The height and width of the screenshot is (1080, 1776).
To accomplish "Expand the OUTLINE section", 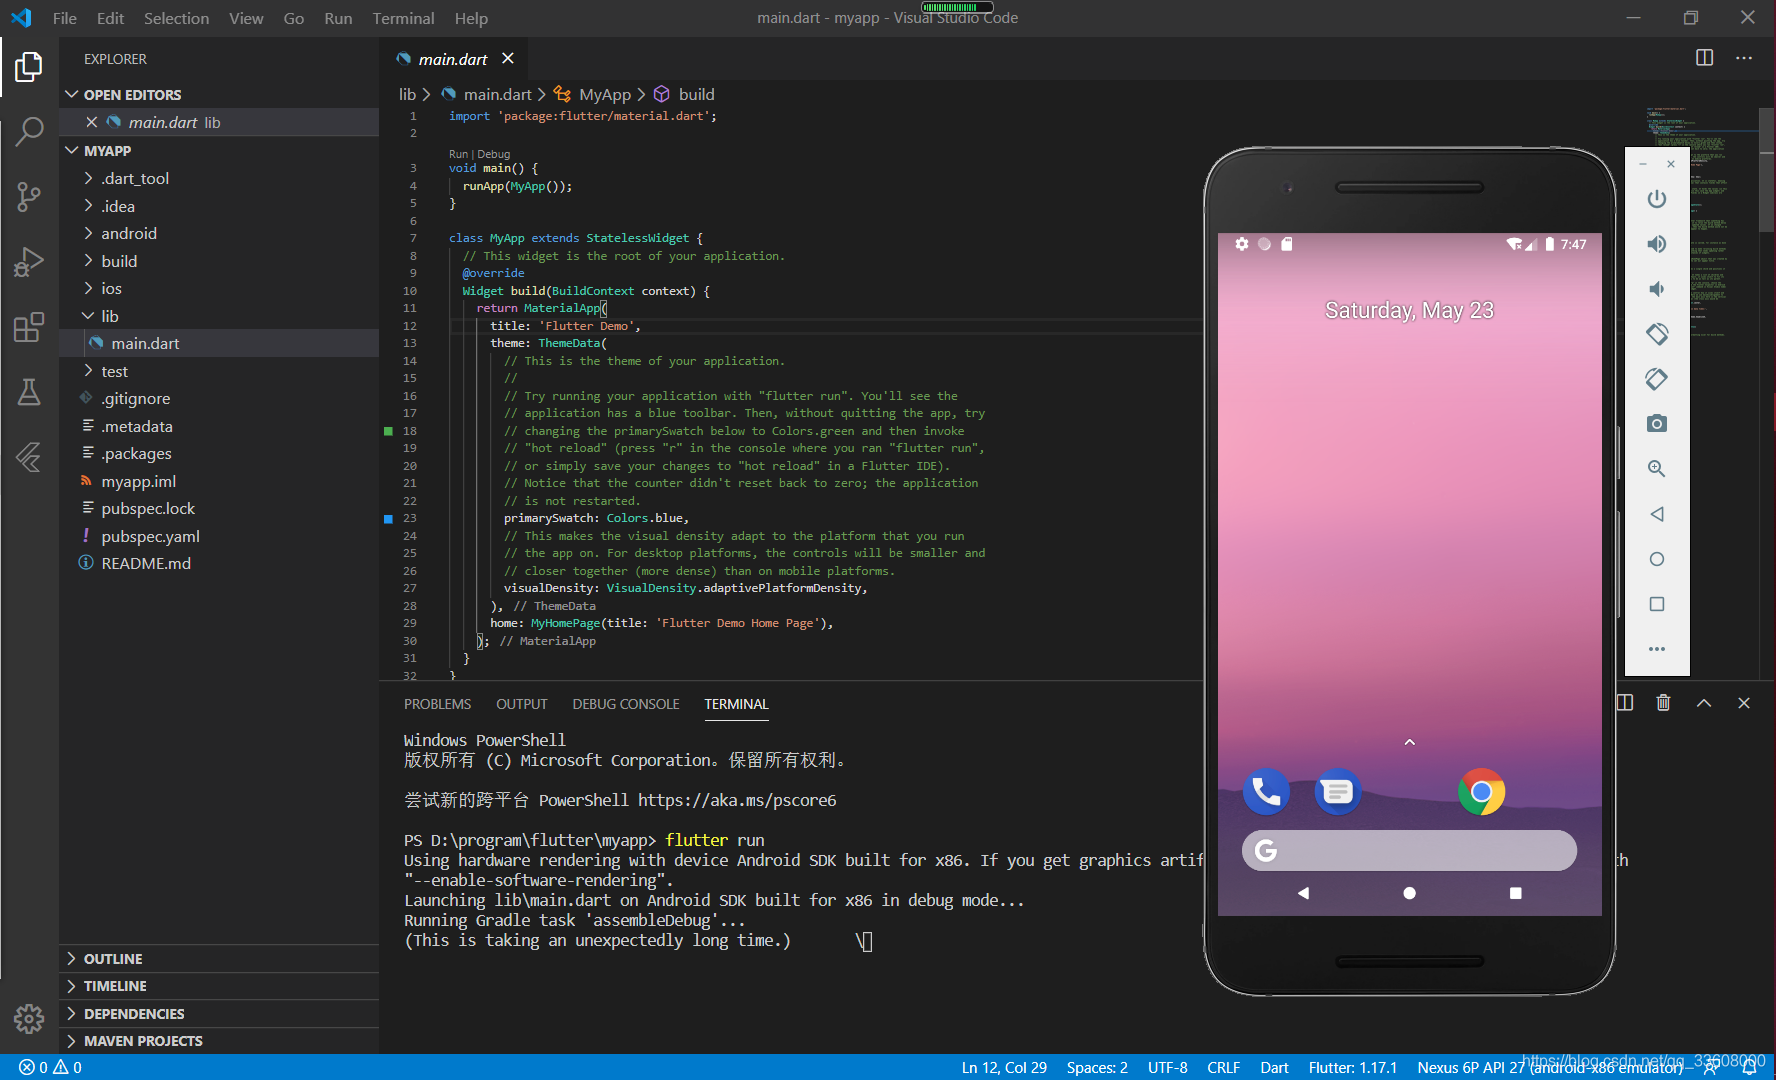I will tap(219, 959).
